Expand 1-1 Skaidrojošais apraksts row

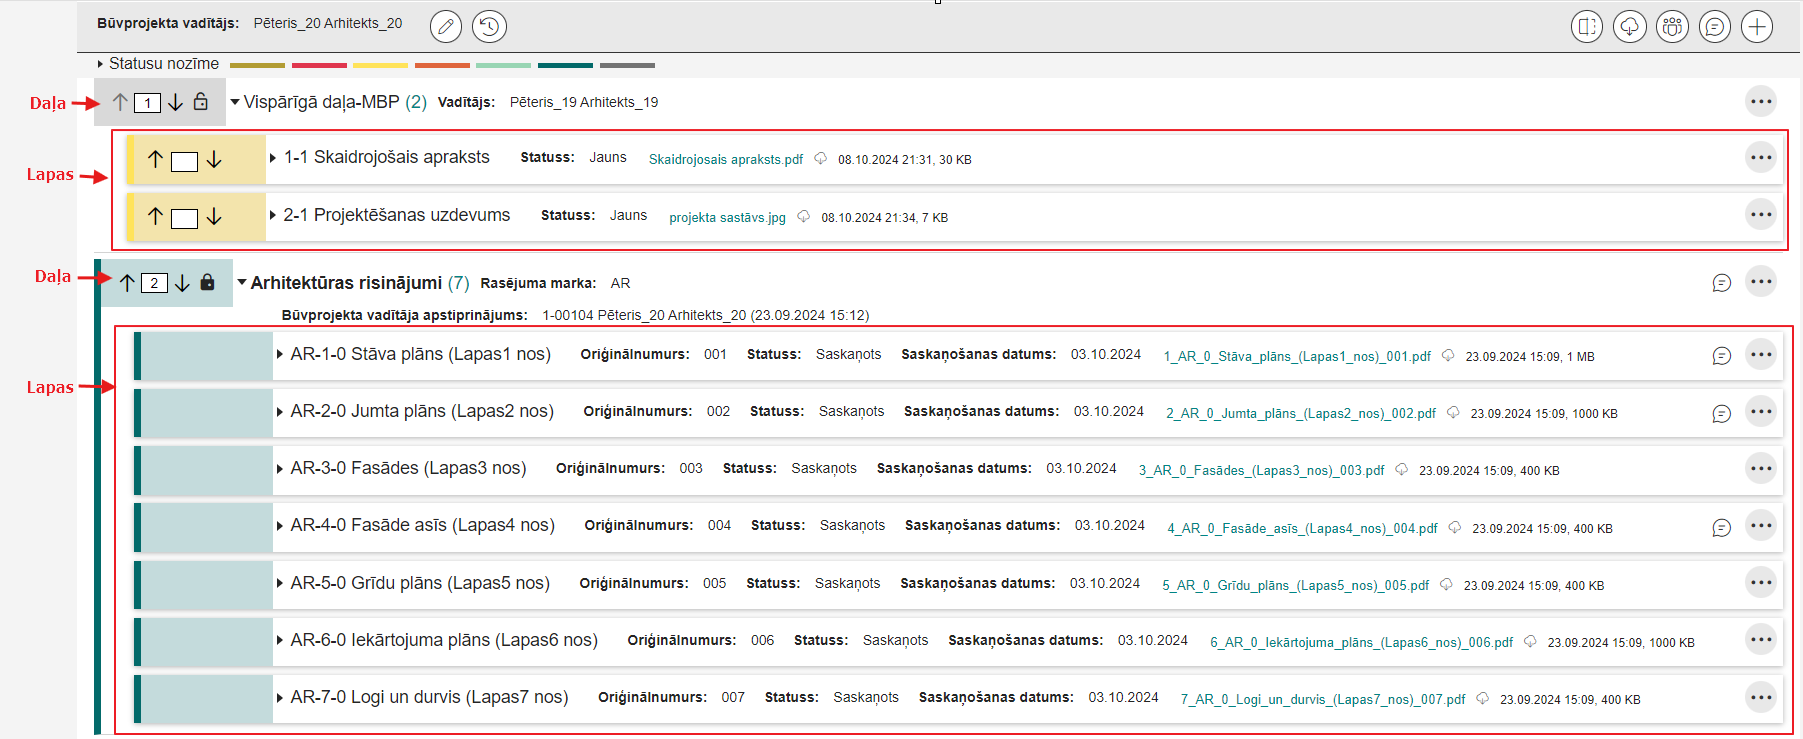[273, 158]
